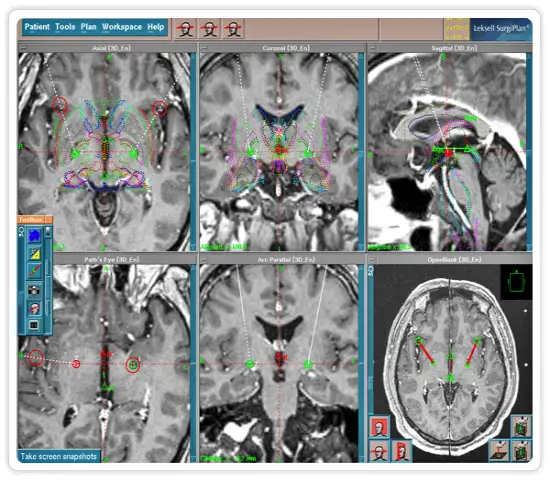Image resolution: width=550 pixels, height=480 pixels.
Task: Open the Workspace menu
Action: (x=122, y=27)
